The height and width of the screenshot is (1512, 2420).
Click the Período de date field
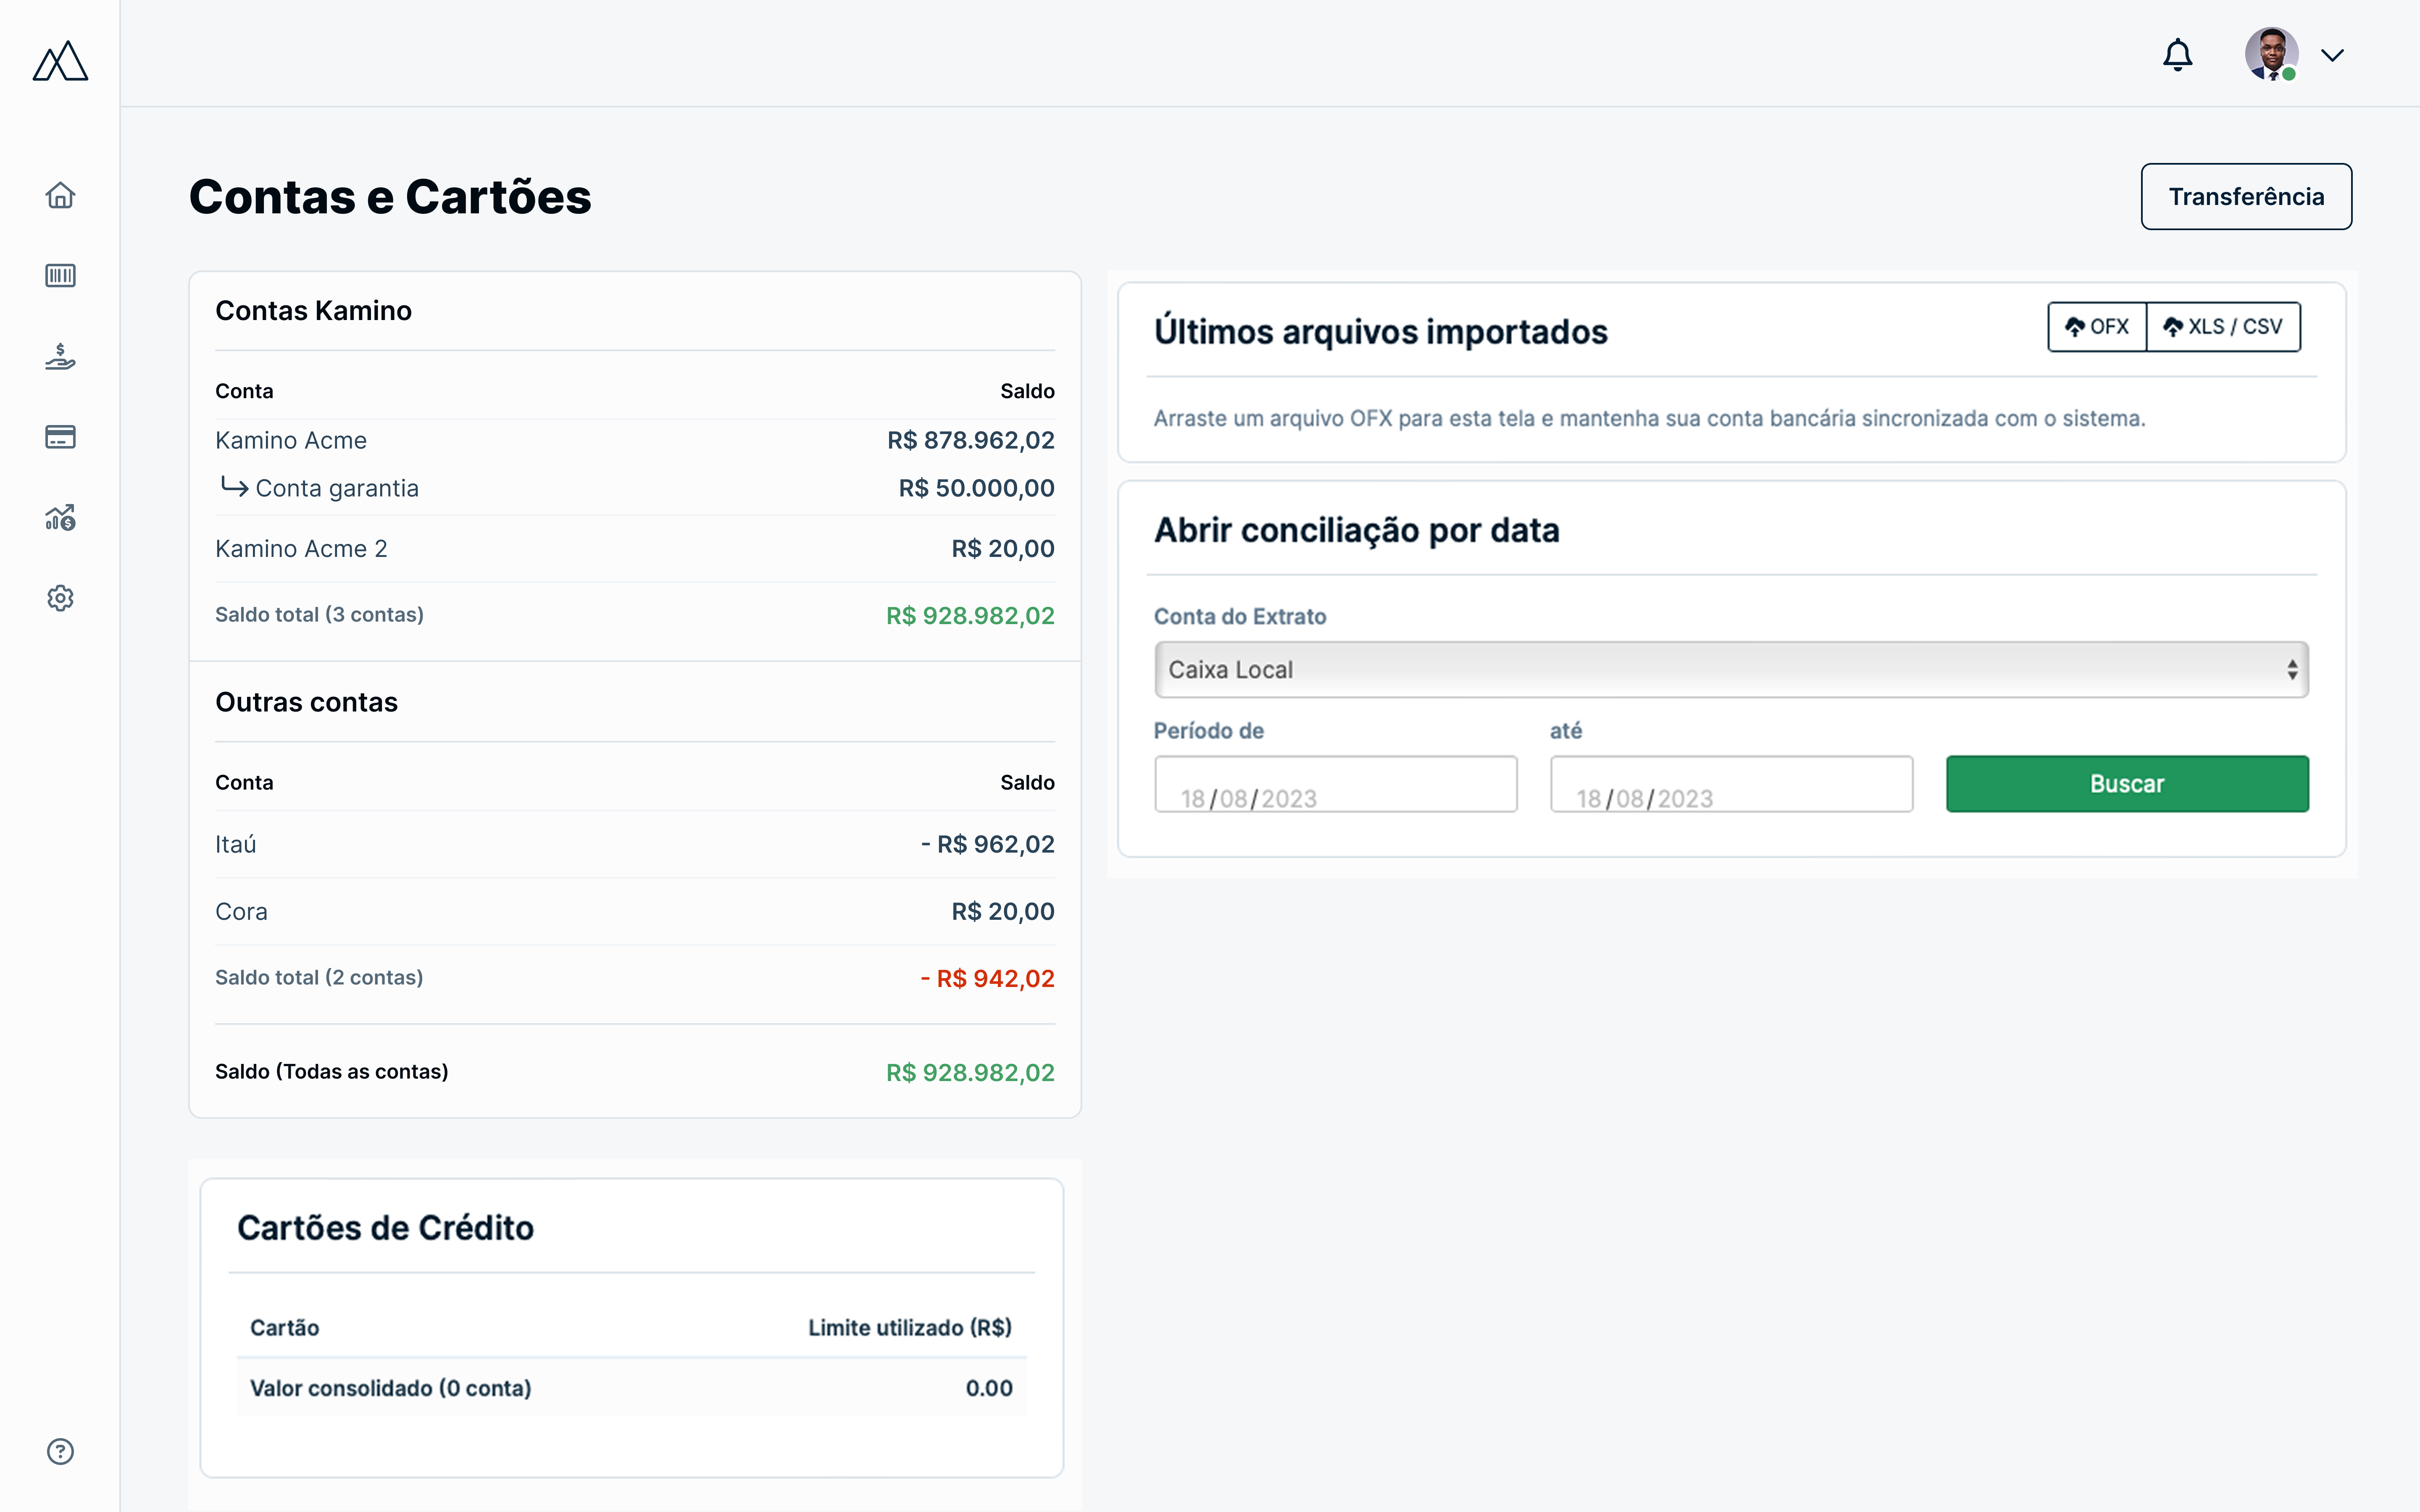point(1336,784)
